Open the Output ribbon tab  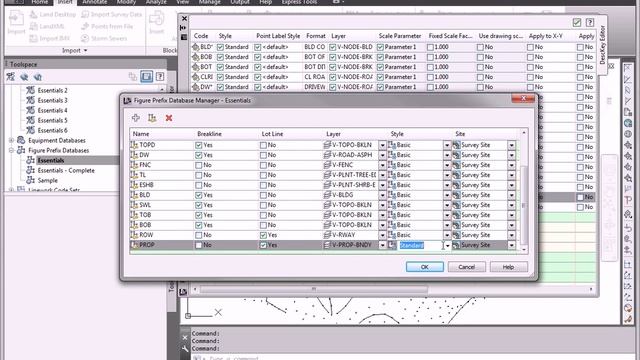(240, 2)
